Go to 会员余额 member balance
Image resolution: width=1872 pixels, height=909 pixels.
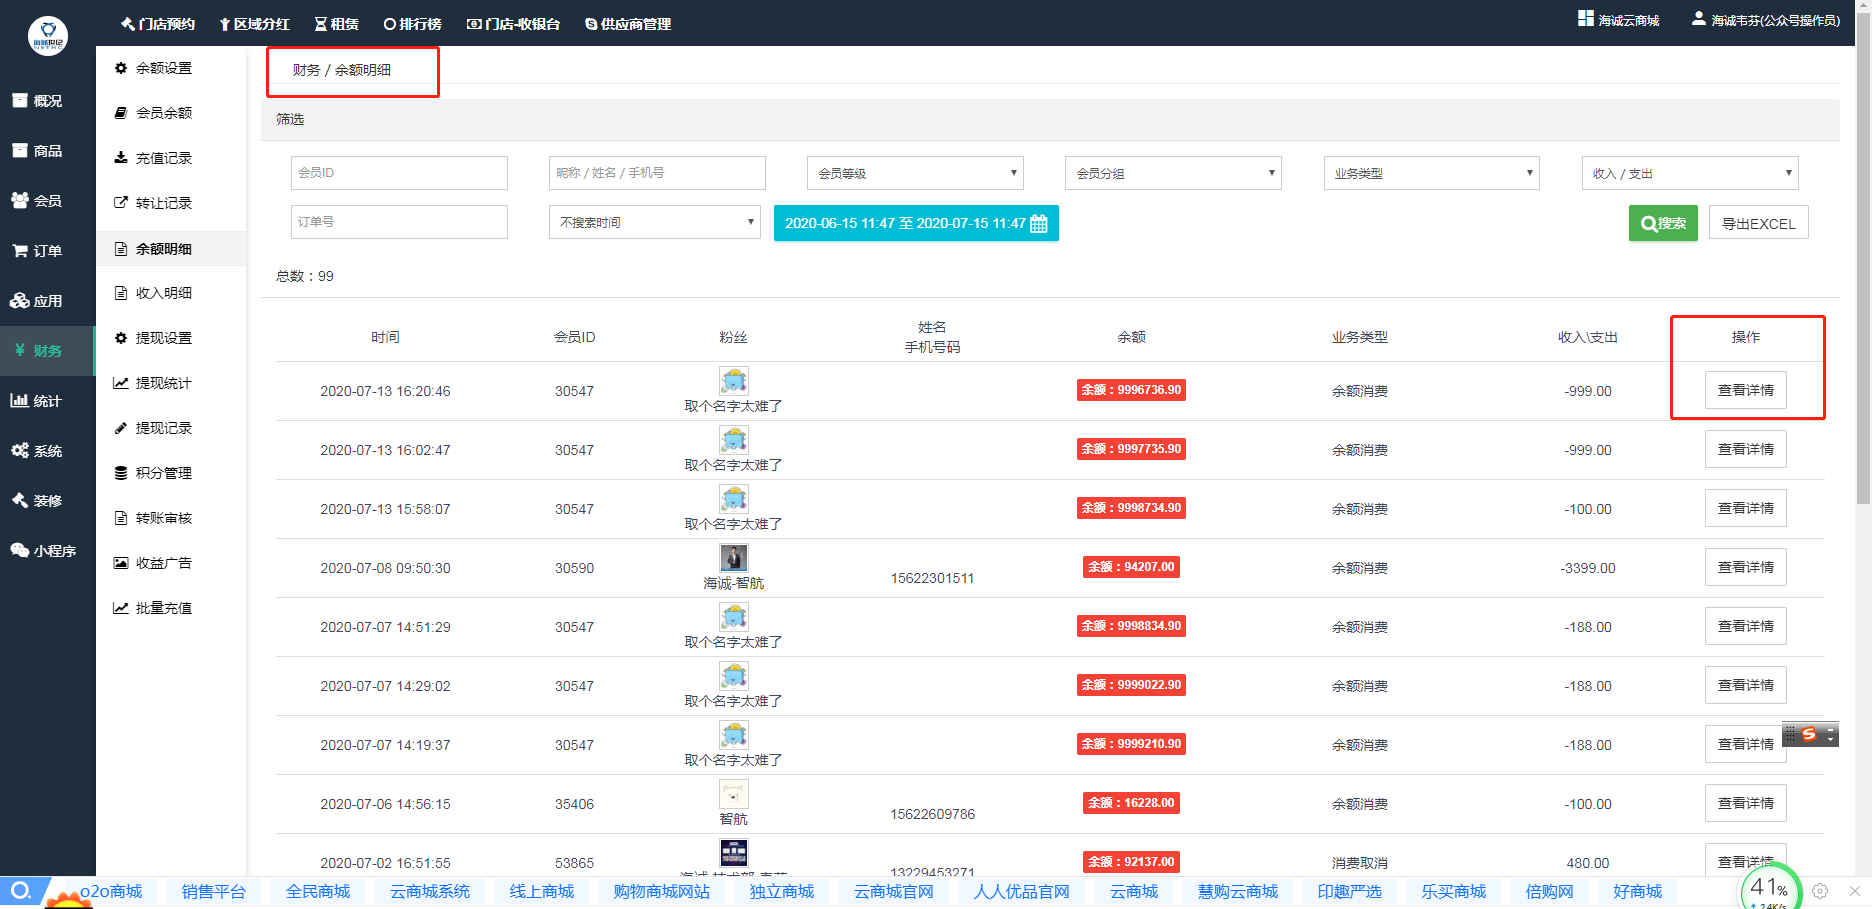point(153,113)
